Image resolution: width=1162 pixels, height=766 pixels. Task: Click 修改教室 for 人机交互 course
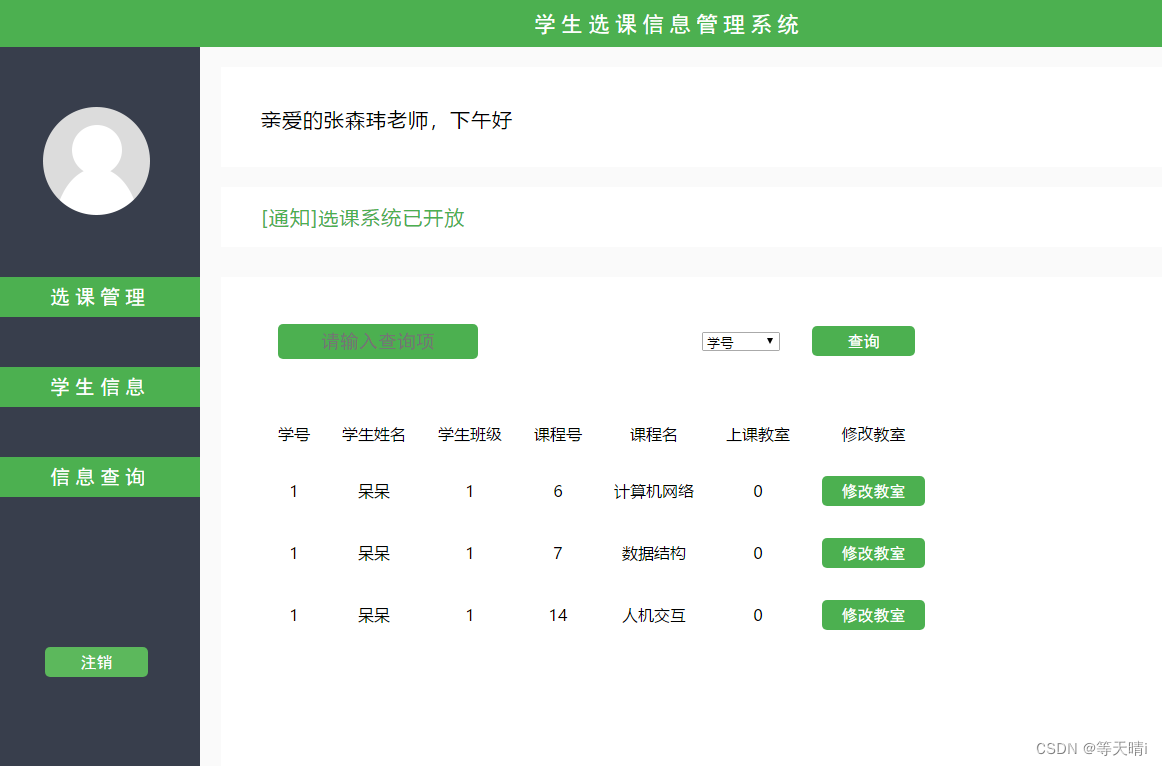tap(872, 615)
